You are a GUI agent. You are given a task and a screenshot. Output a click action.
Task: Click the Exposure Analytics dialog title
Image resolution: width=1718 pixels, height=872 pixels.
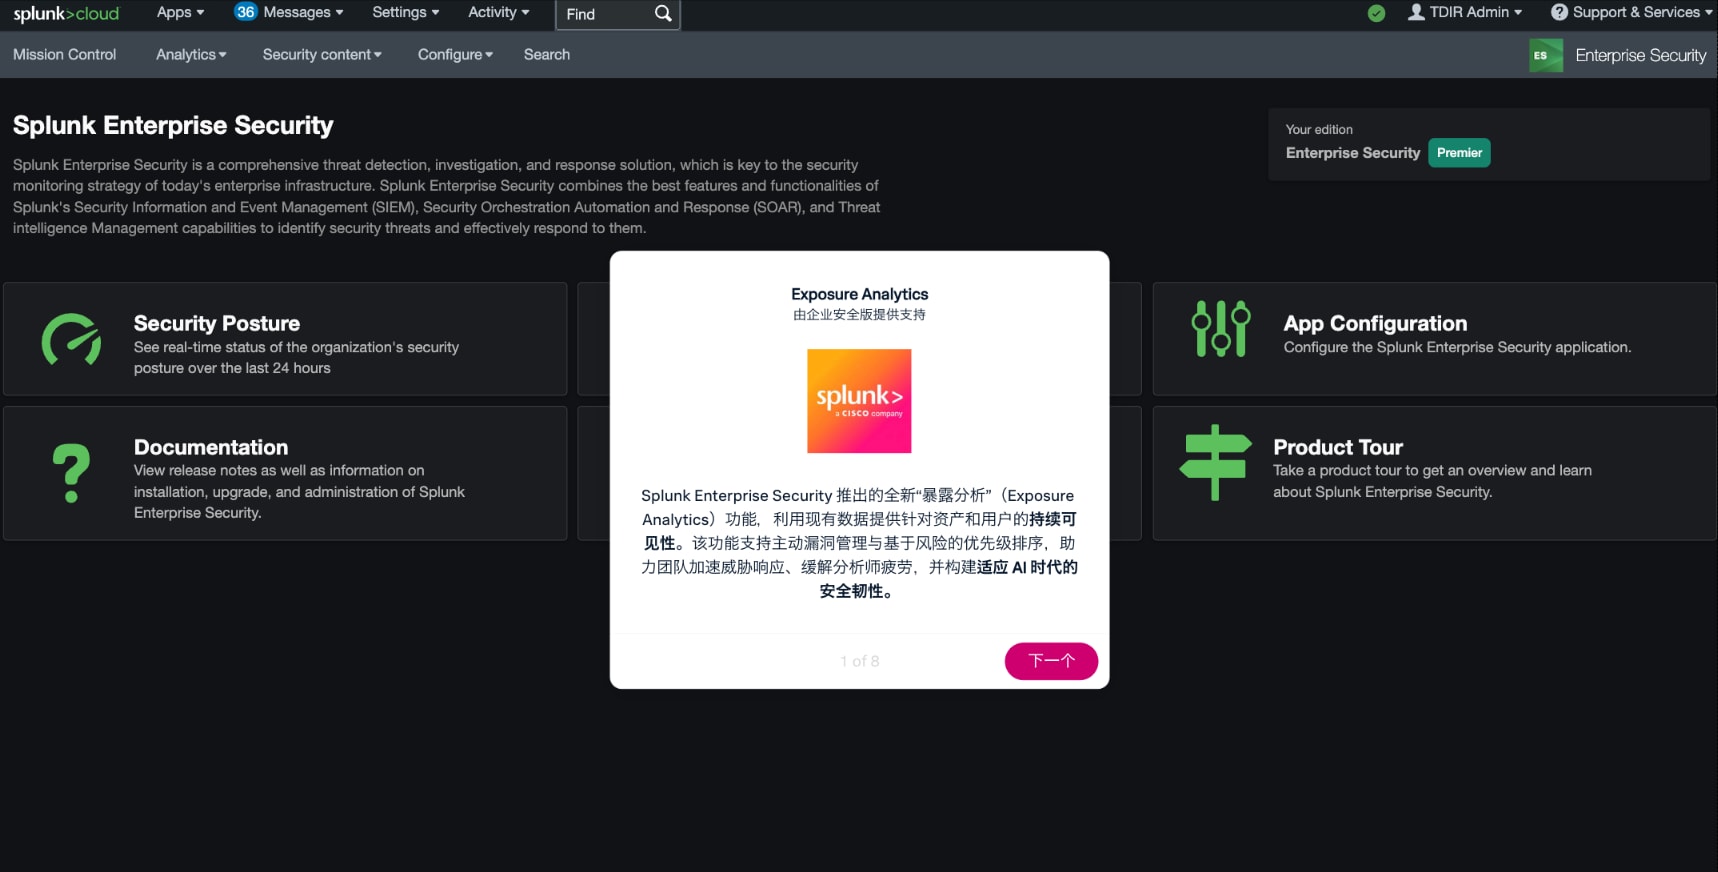pos(860,294)
